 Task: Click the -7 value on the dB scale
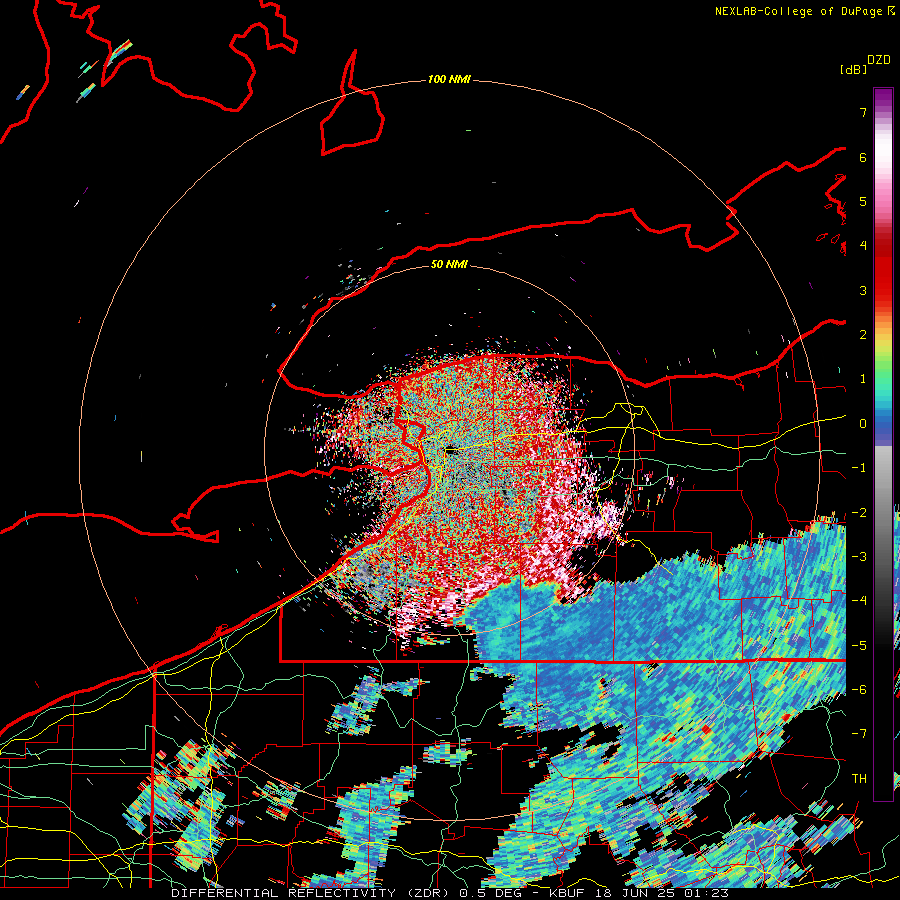[859, 734]
